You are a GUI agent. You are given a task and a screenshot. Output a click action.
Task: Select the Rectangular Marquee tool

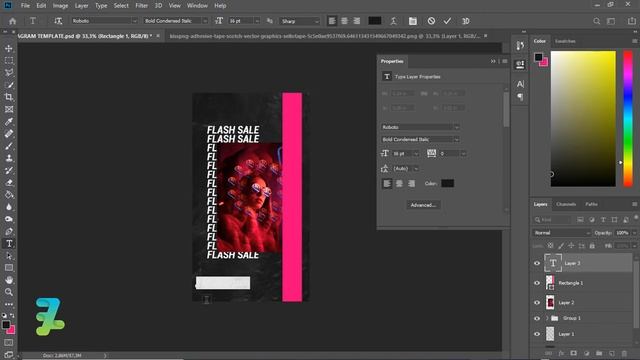pos(9,60)
